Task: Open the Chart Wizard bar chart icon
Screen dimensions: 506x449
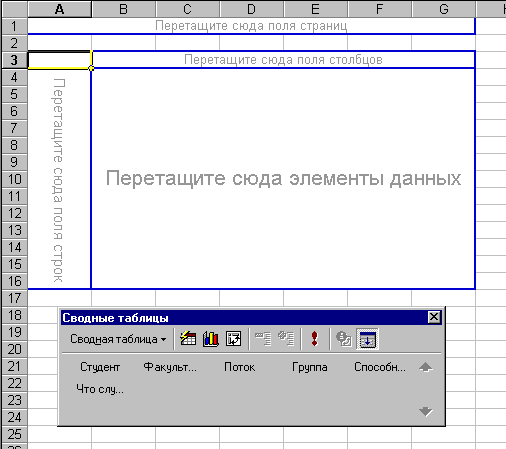Action: click(211, 339)
